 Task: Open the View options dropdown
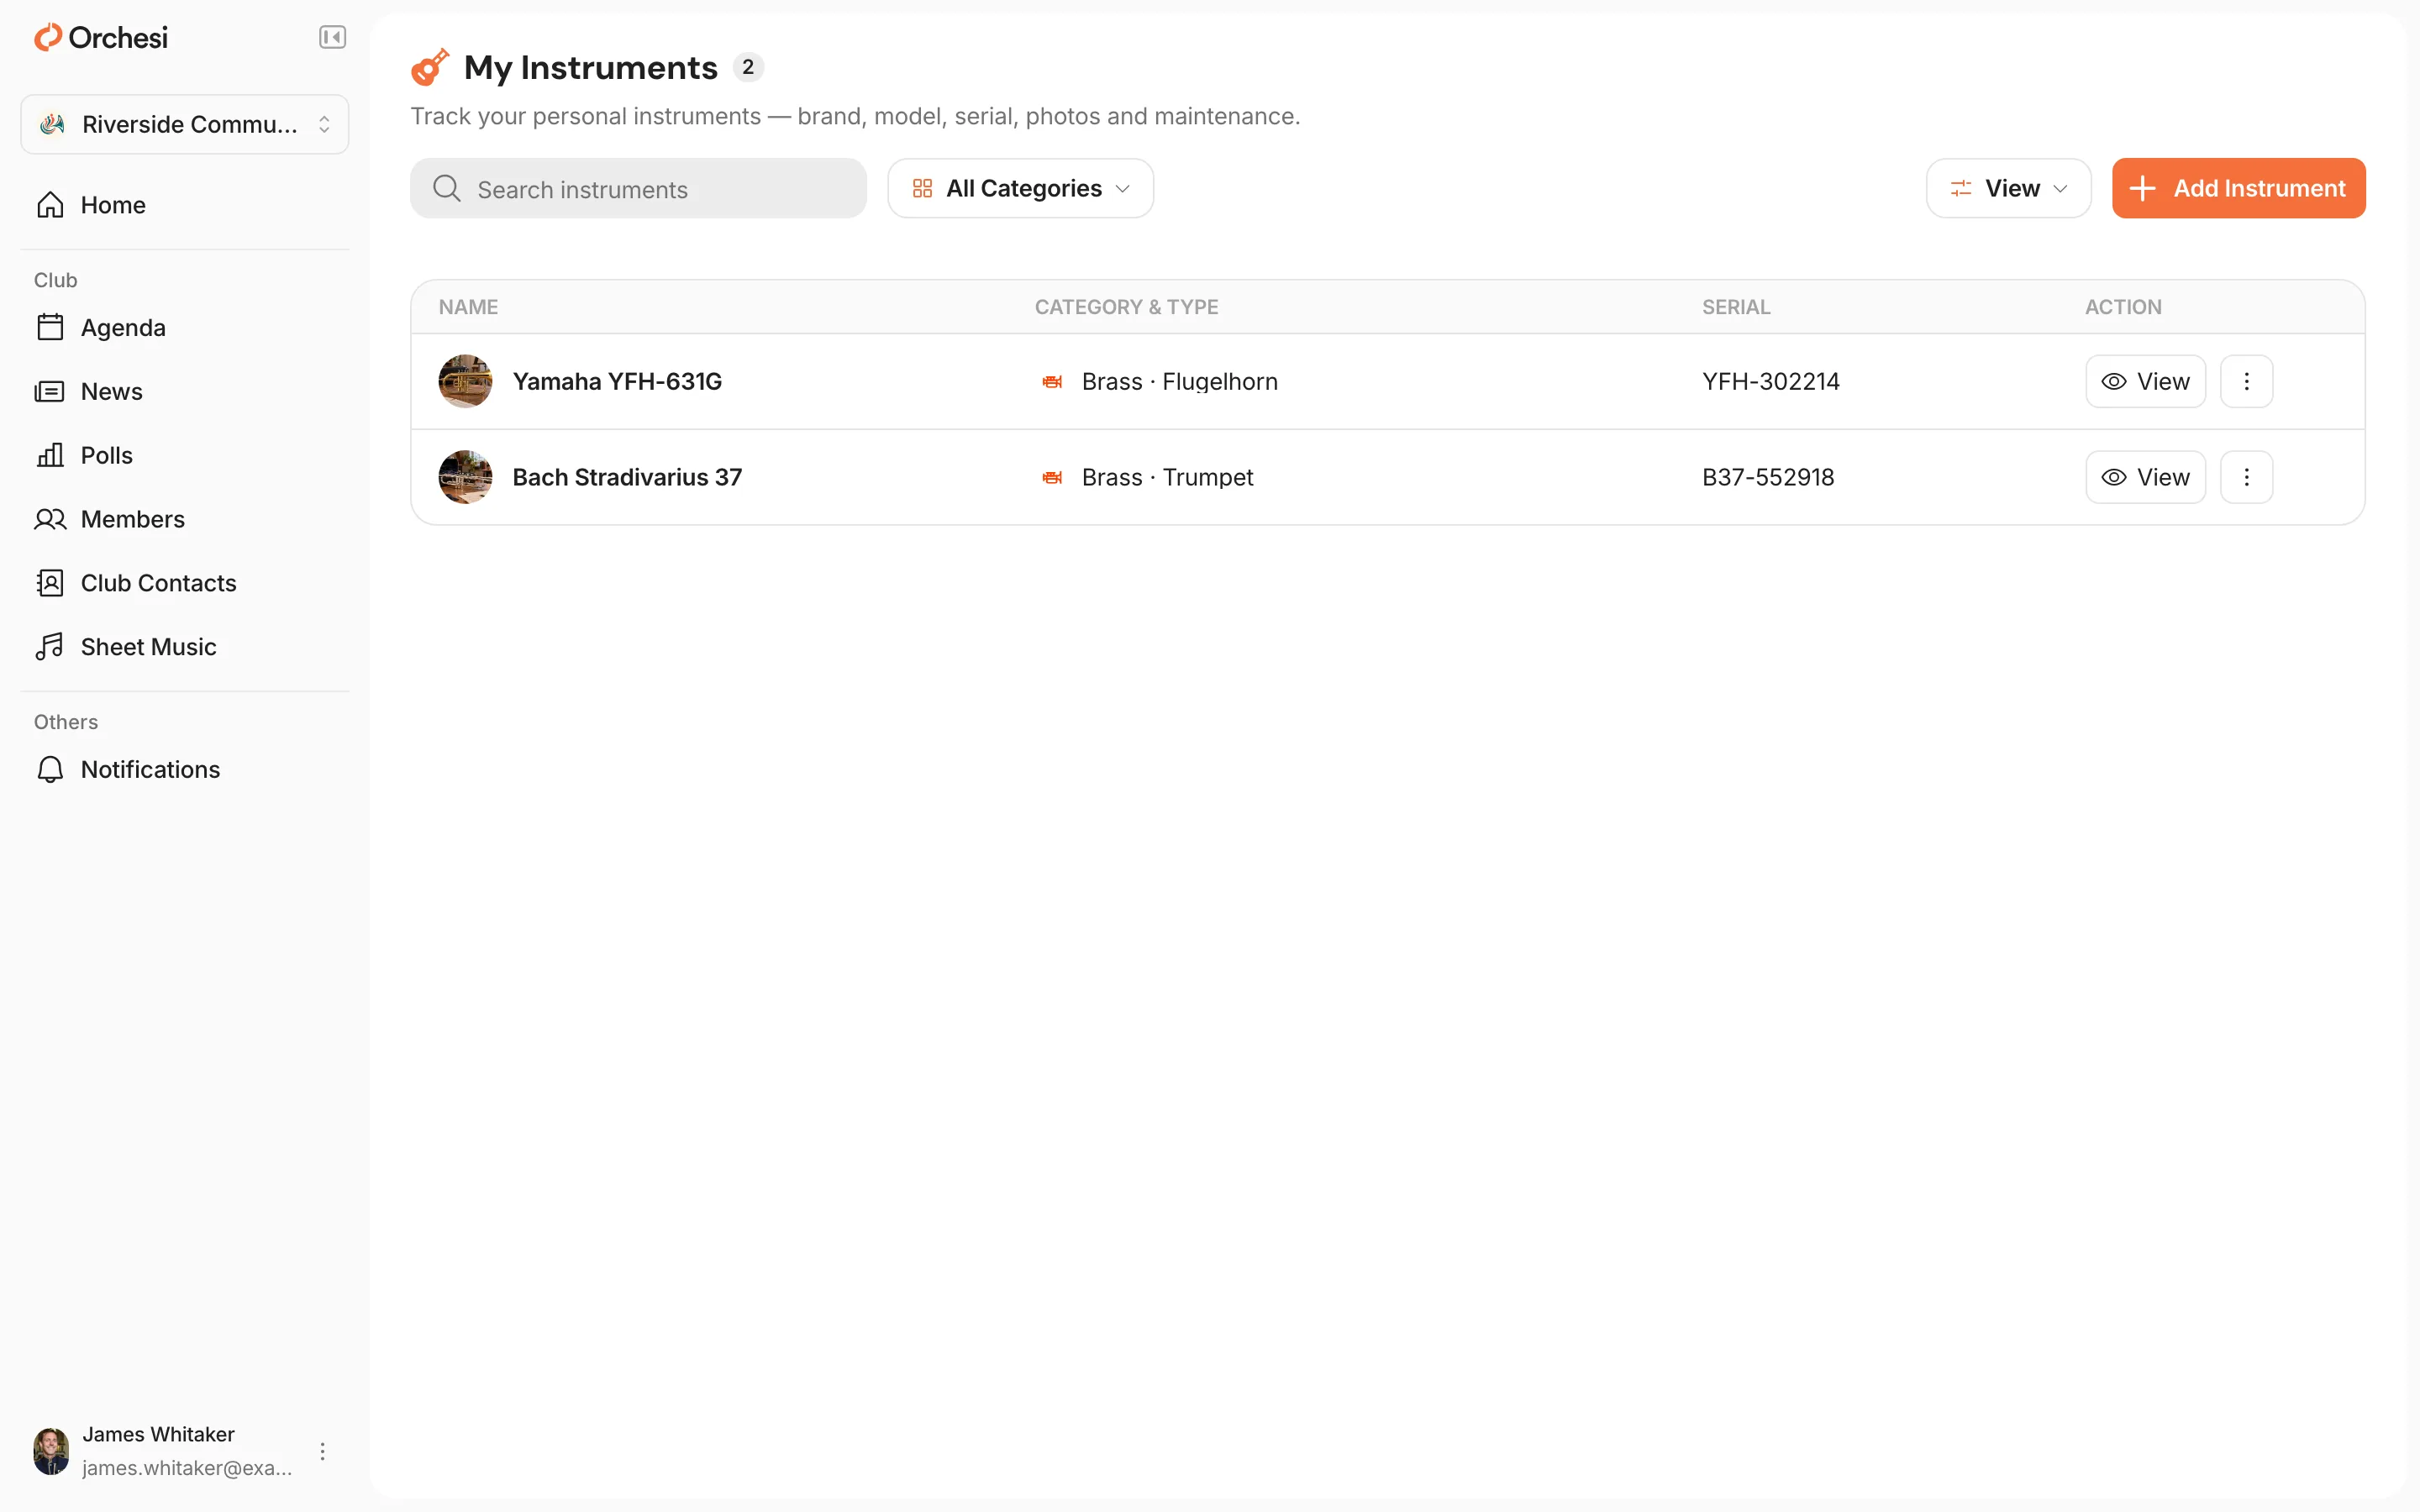point(2008,189)
